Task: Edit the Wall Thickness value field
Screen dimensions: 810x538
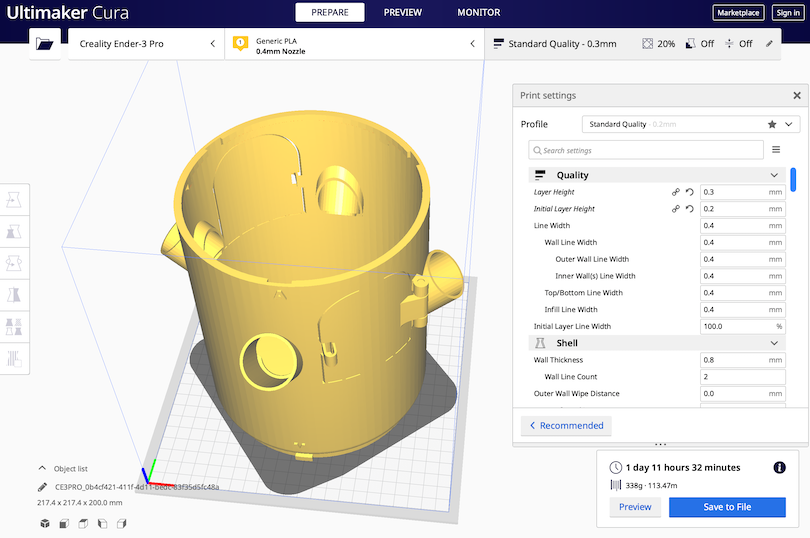Action: (742, 360)
